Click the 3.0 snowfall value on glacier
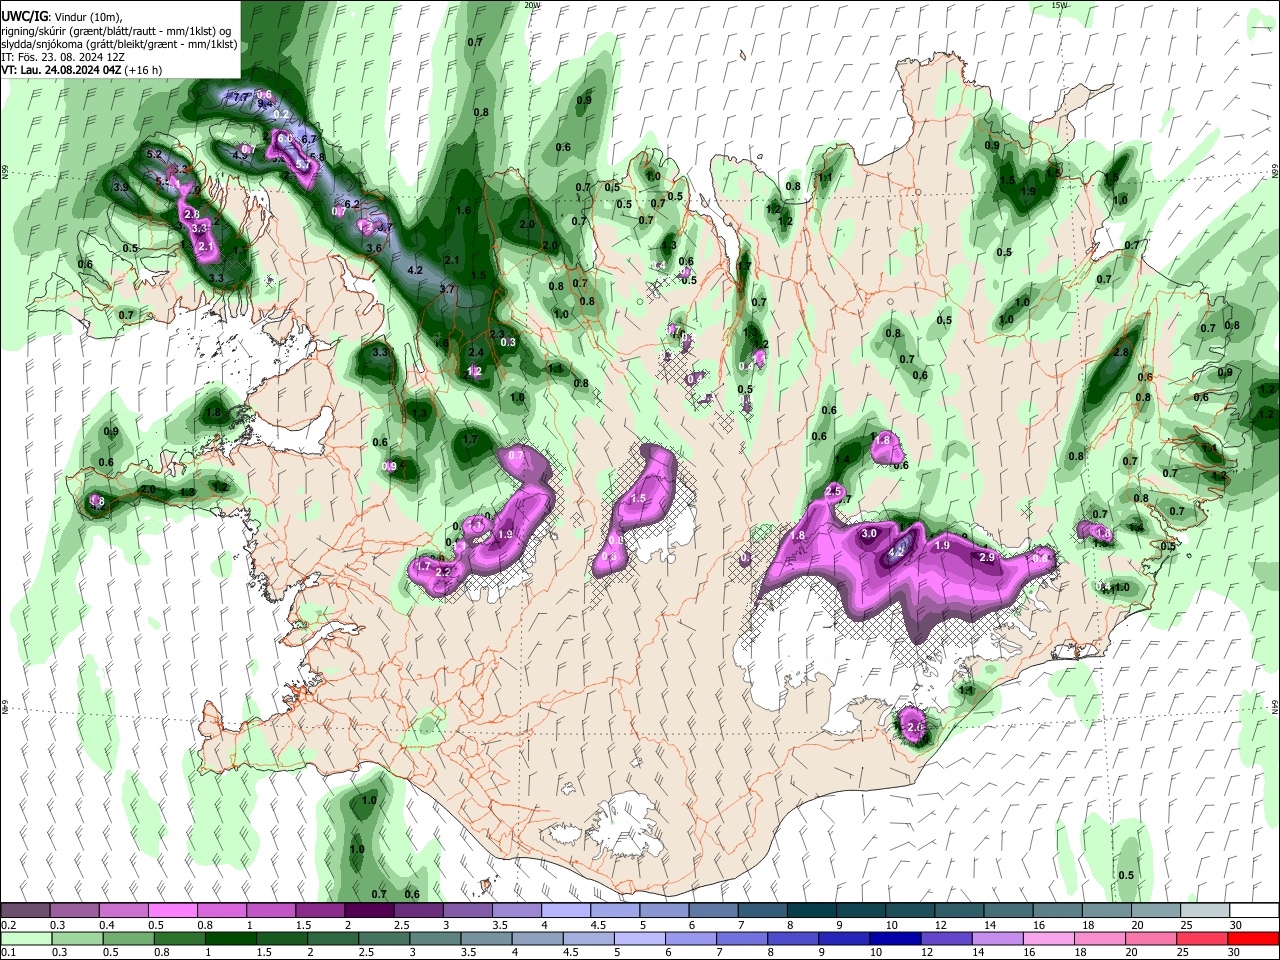The height and width of the screenshot is (960, 1280). tap(869, 534)
